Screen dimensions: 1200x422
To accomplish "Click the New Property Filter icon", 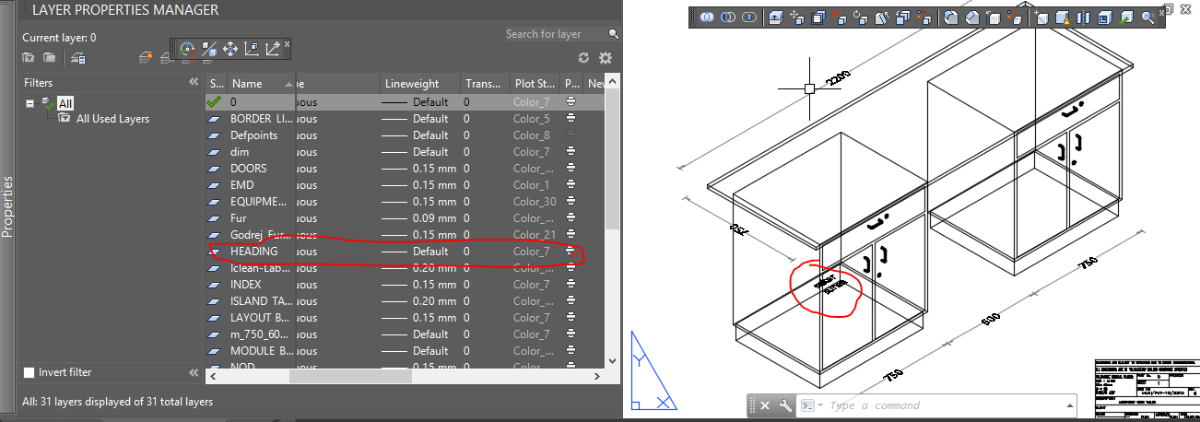I will pyautogui.click(x=28, y=58).
